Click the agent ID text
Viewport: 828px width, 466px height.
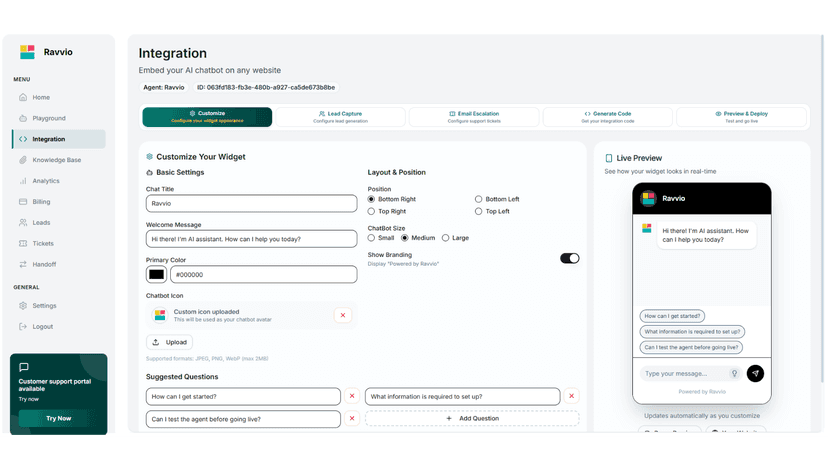point(266,87)
